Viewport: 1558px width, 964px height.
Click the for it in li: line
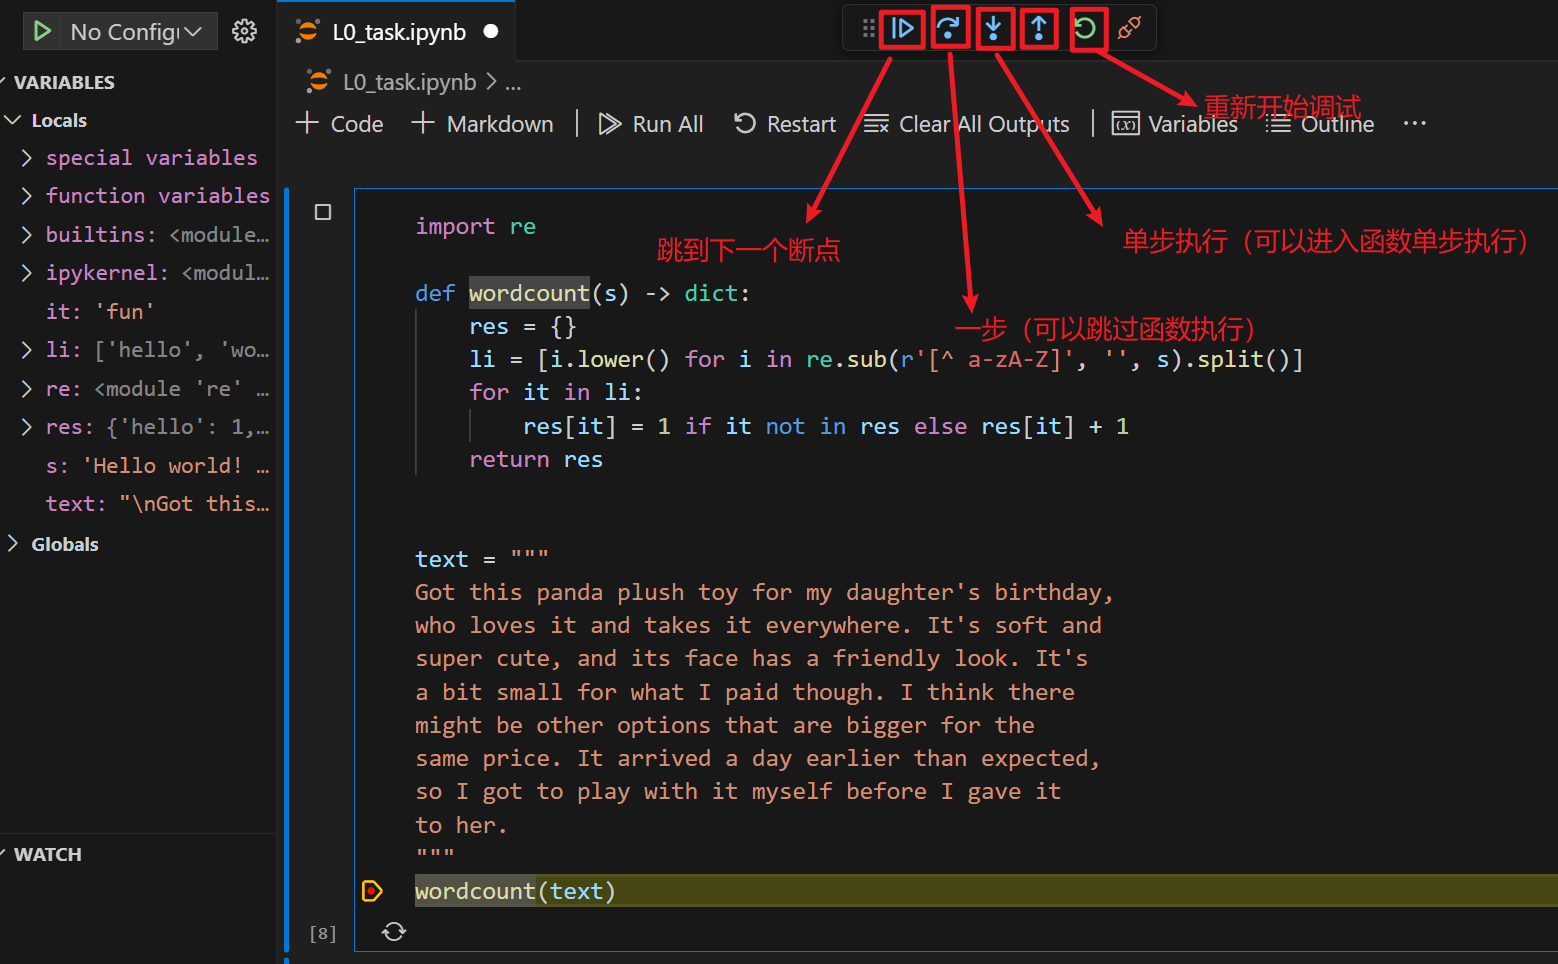pos(556,393)
